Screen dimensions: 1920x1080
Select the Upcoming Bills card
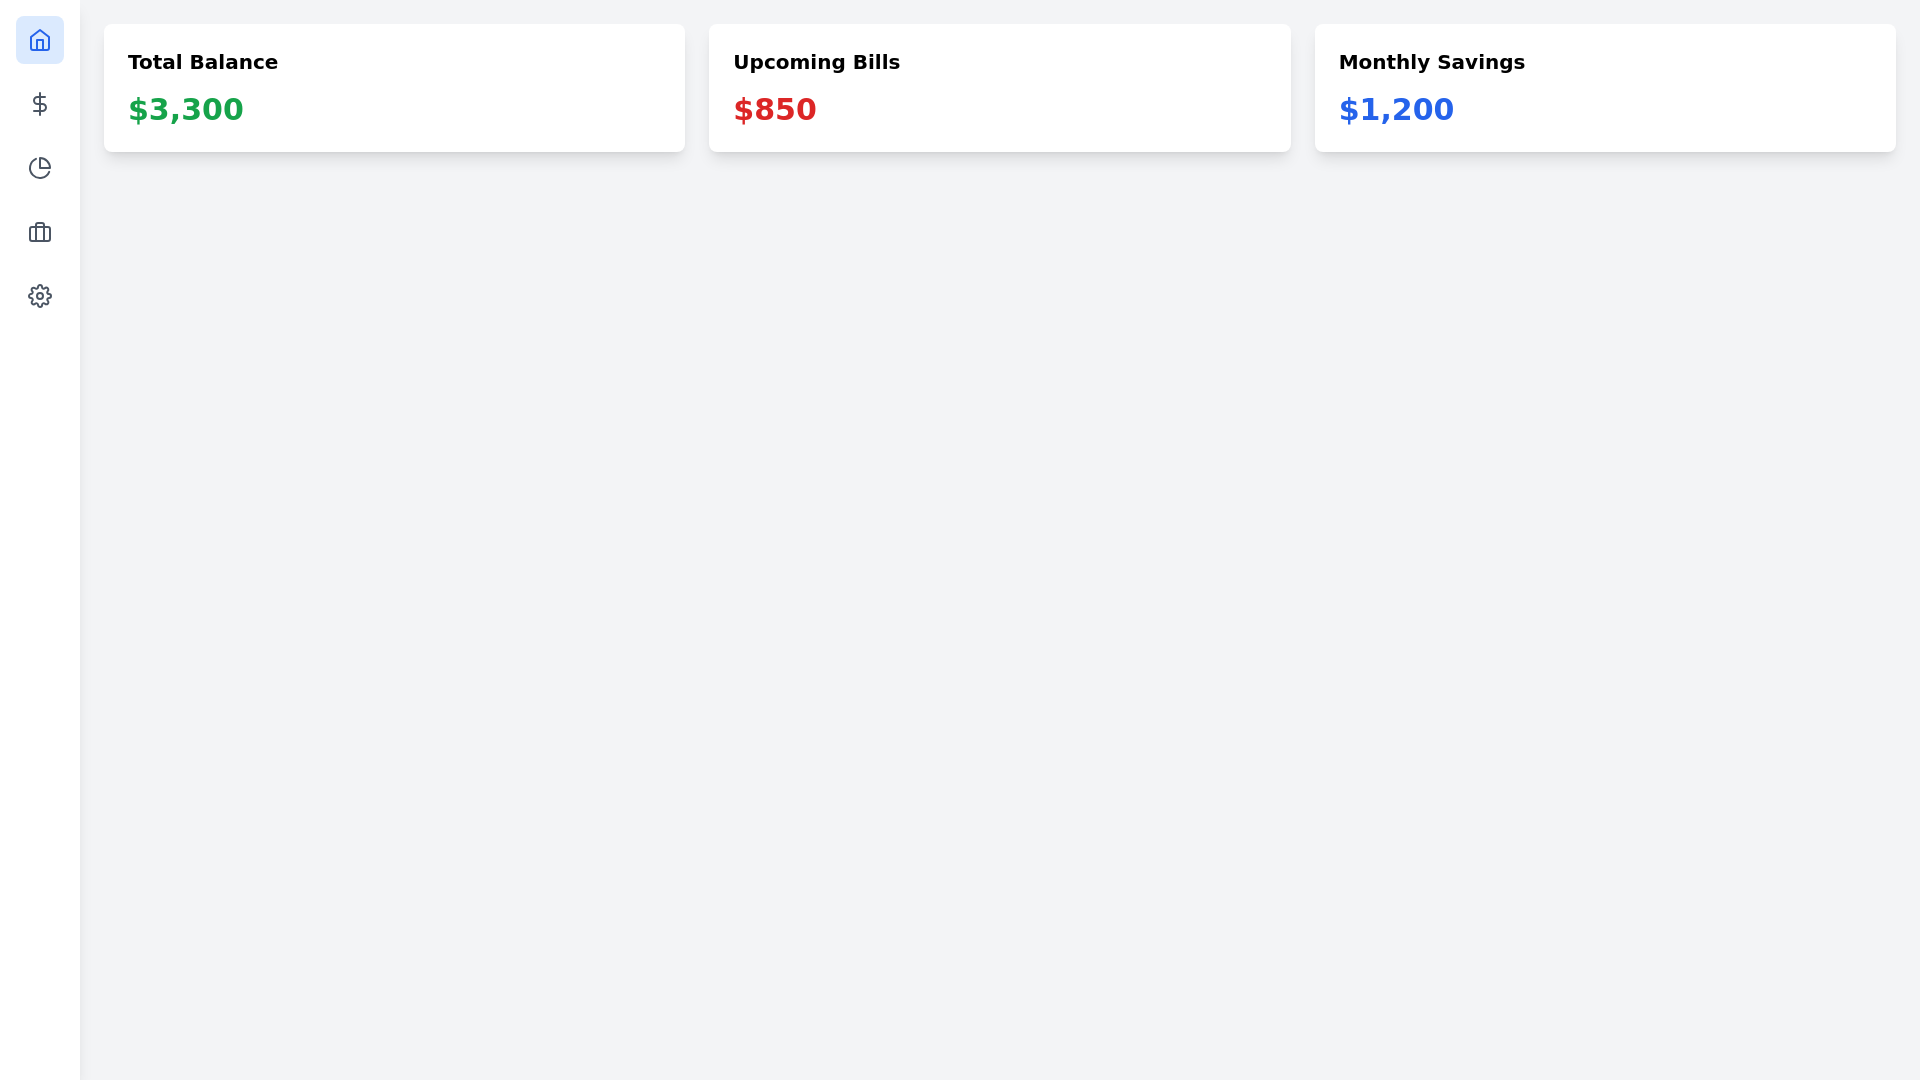(x=999, y=87)
